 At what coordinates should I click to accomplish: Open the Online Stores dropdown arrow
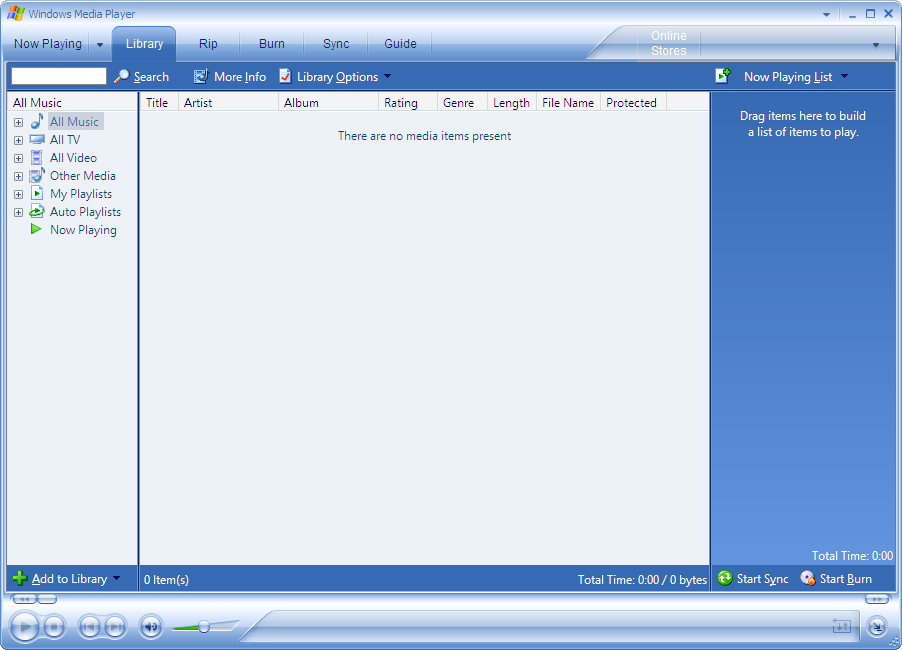coord(876,44)
